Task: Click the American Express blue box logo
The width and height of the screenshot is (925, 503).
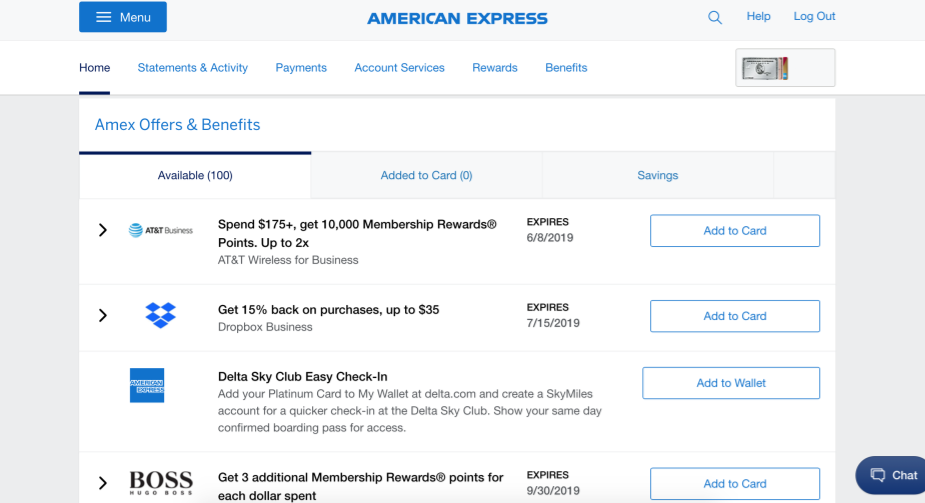Action: [x=147, y=385]
